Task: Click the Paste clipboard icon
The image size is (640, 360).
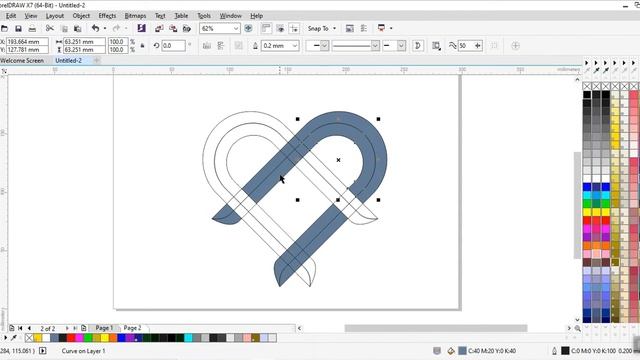Action: click(77, 29)
